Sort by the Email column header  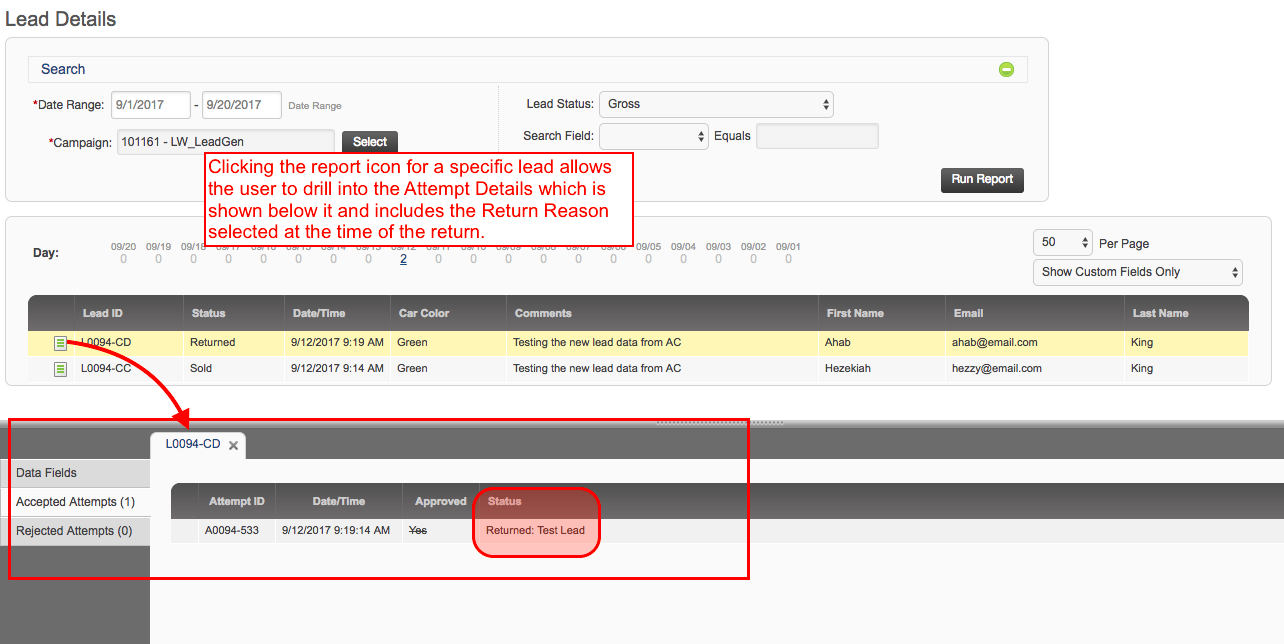coord(1034,313)
